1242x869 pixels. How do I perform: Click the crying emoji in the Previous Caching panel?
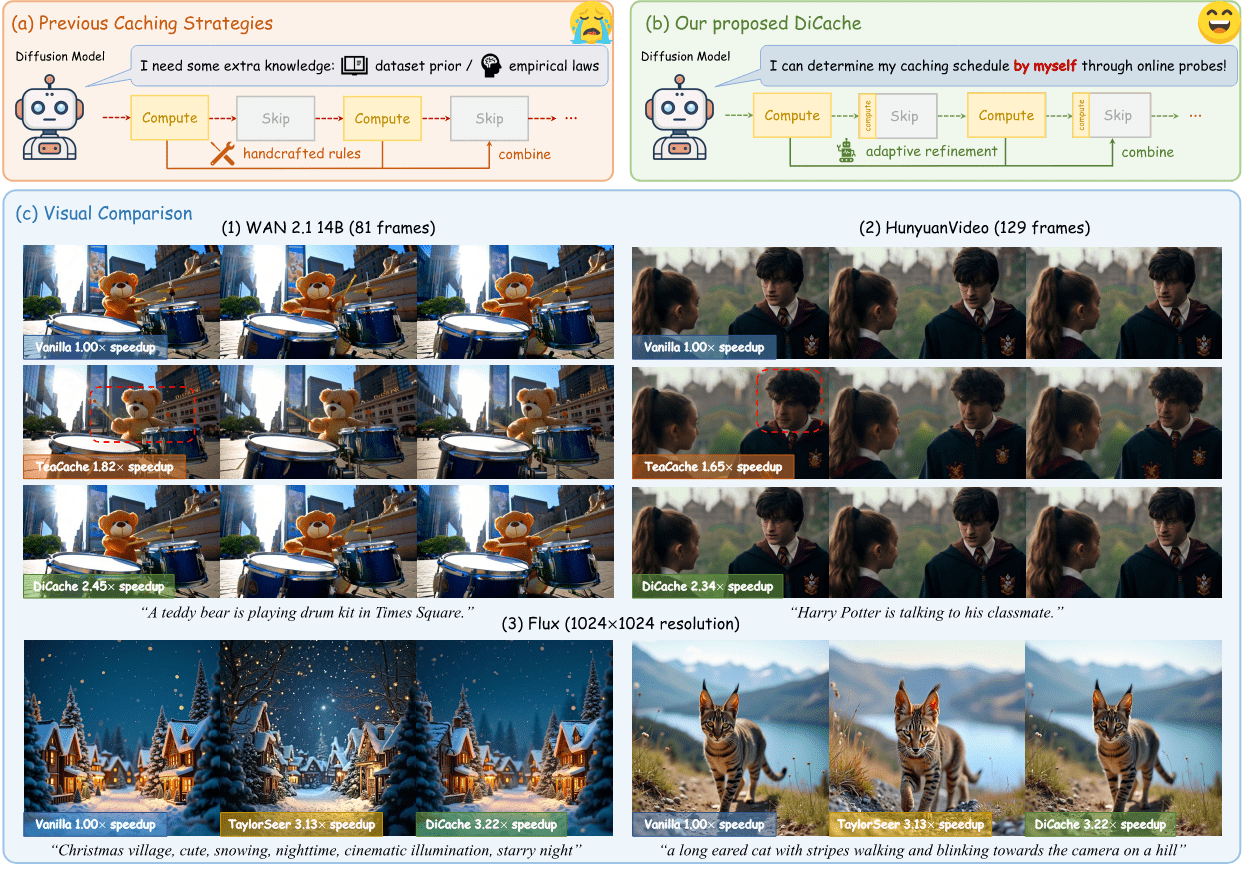[x=590, y=24]
